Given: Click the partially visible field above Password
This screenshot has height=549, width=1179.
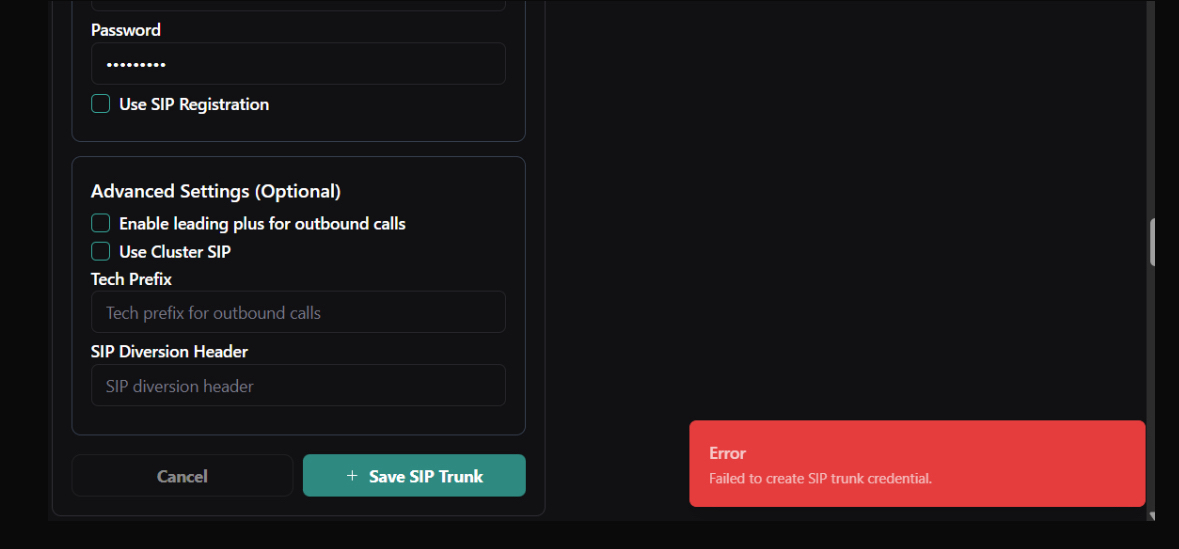Looking at the screenshot, I should (x=298, y=5).
